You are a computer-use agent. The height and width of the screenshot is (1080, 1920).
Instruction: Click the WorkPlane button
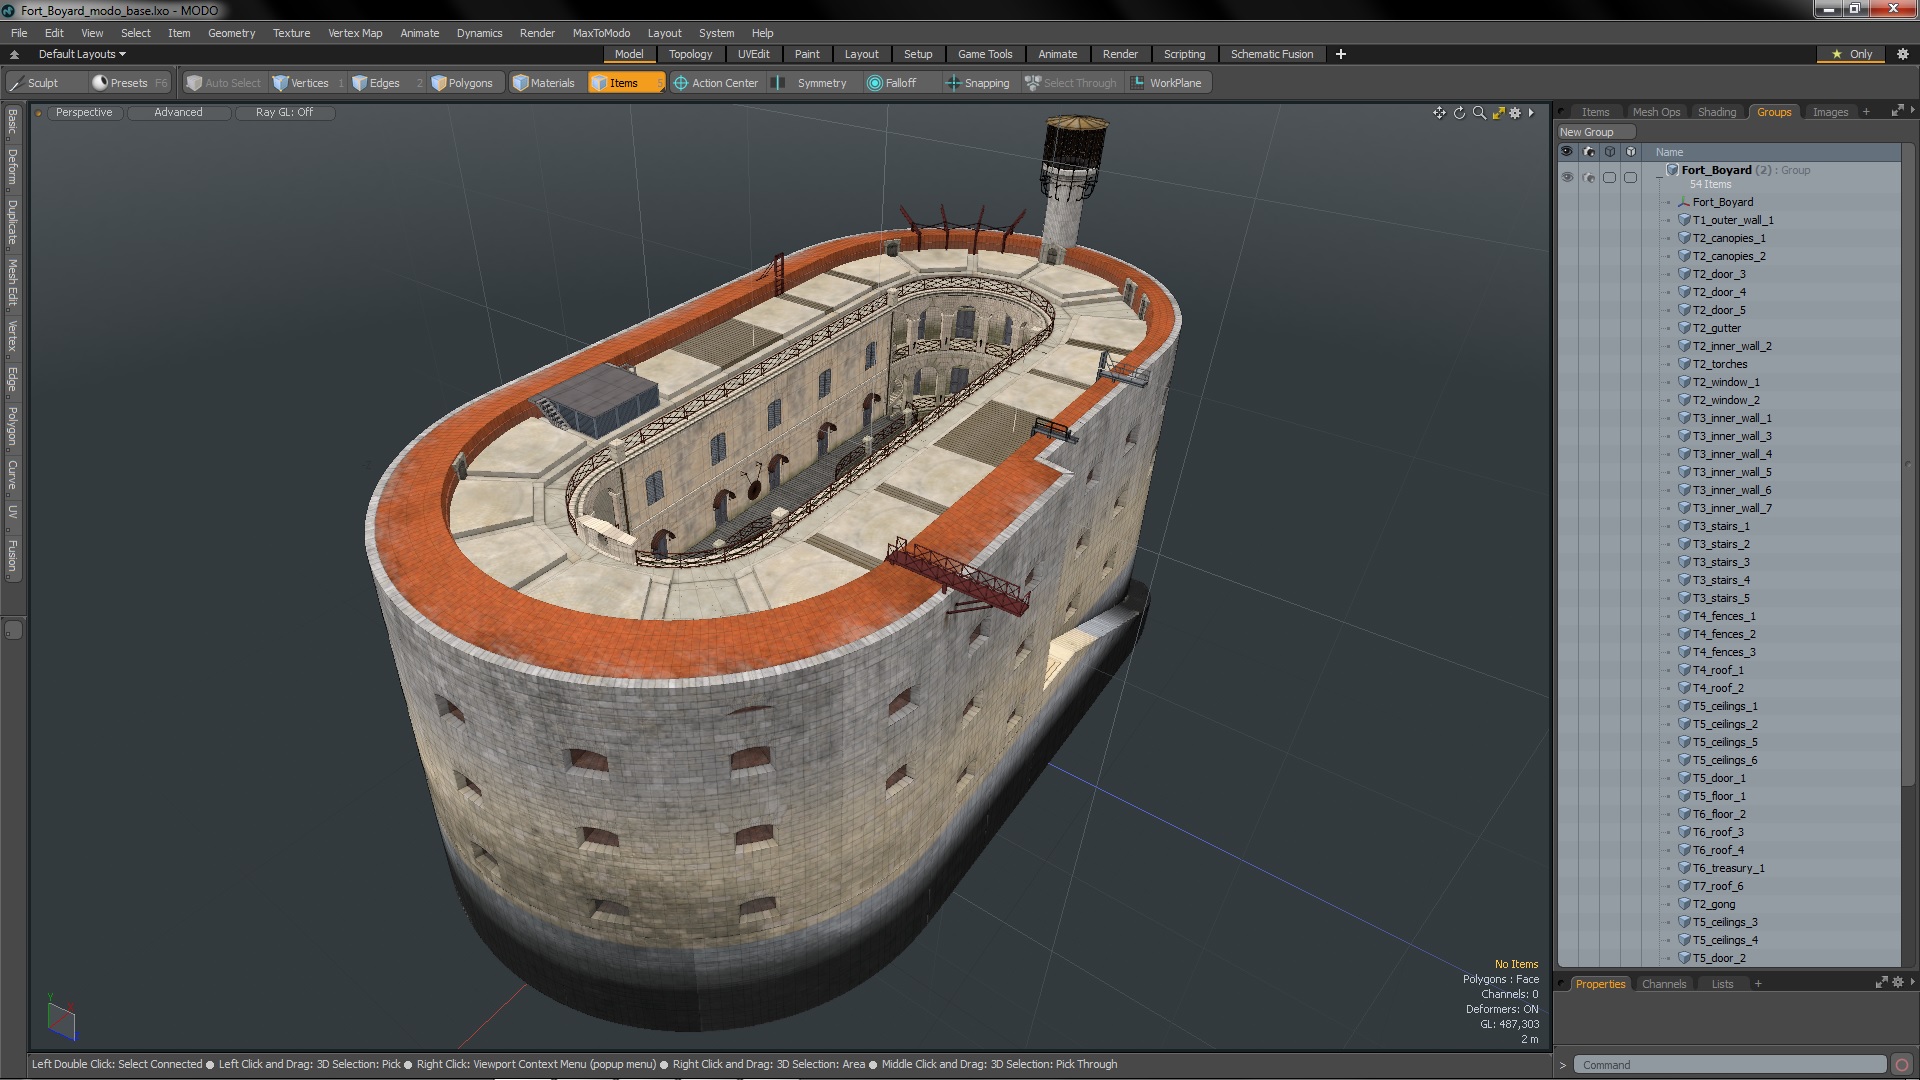coord(1167,83)
